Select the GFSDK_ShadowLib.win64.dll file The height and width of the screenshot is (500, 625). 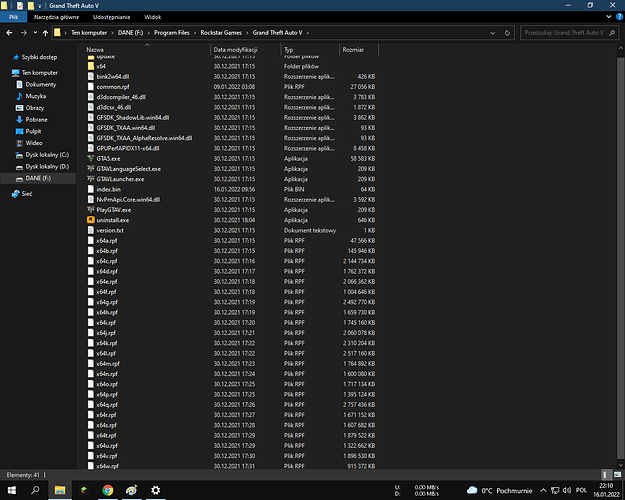tap(133, 118)
